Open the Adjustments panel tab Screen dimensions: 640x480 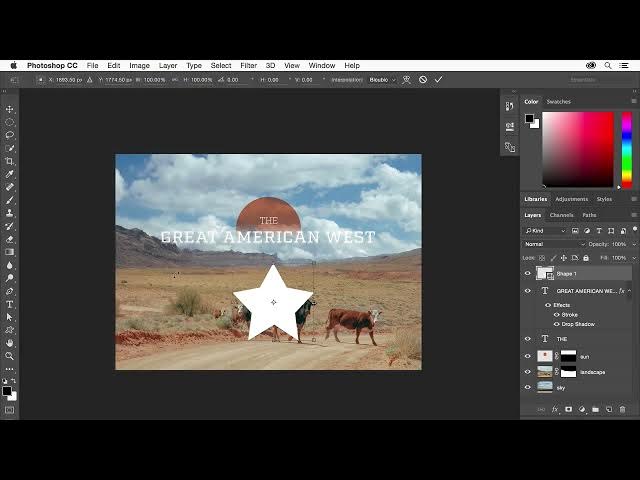[x=572, y=199]
